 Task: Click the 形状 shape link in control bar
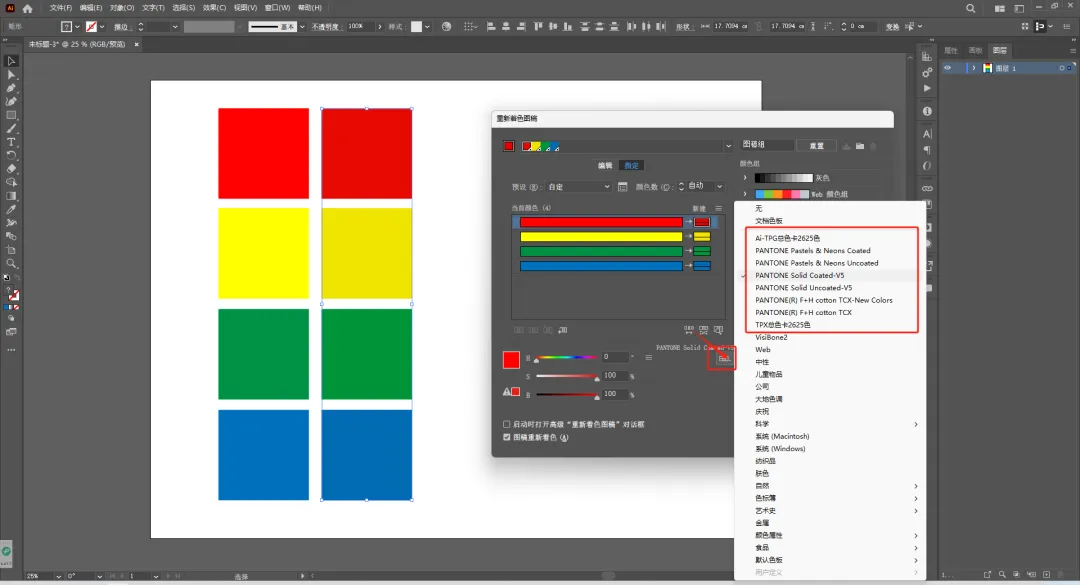(683, 27)
